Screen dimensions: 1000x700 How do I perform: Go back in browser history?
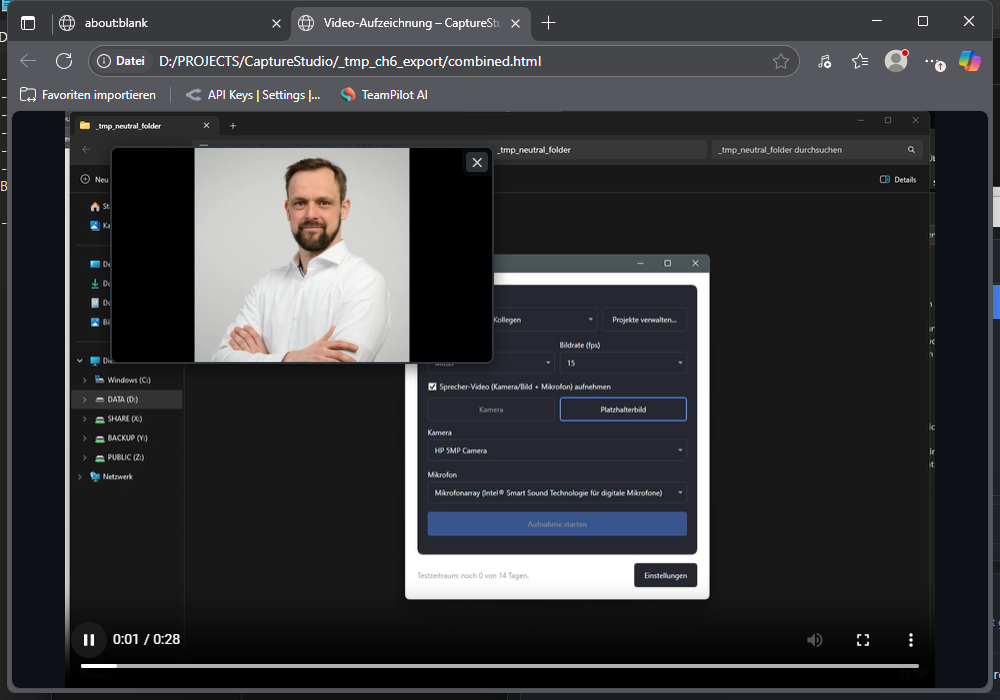[28, 61]
